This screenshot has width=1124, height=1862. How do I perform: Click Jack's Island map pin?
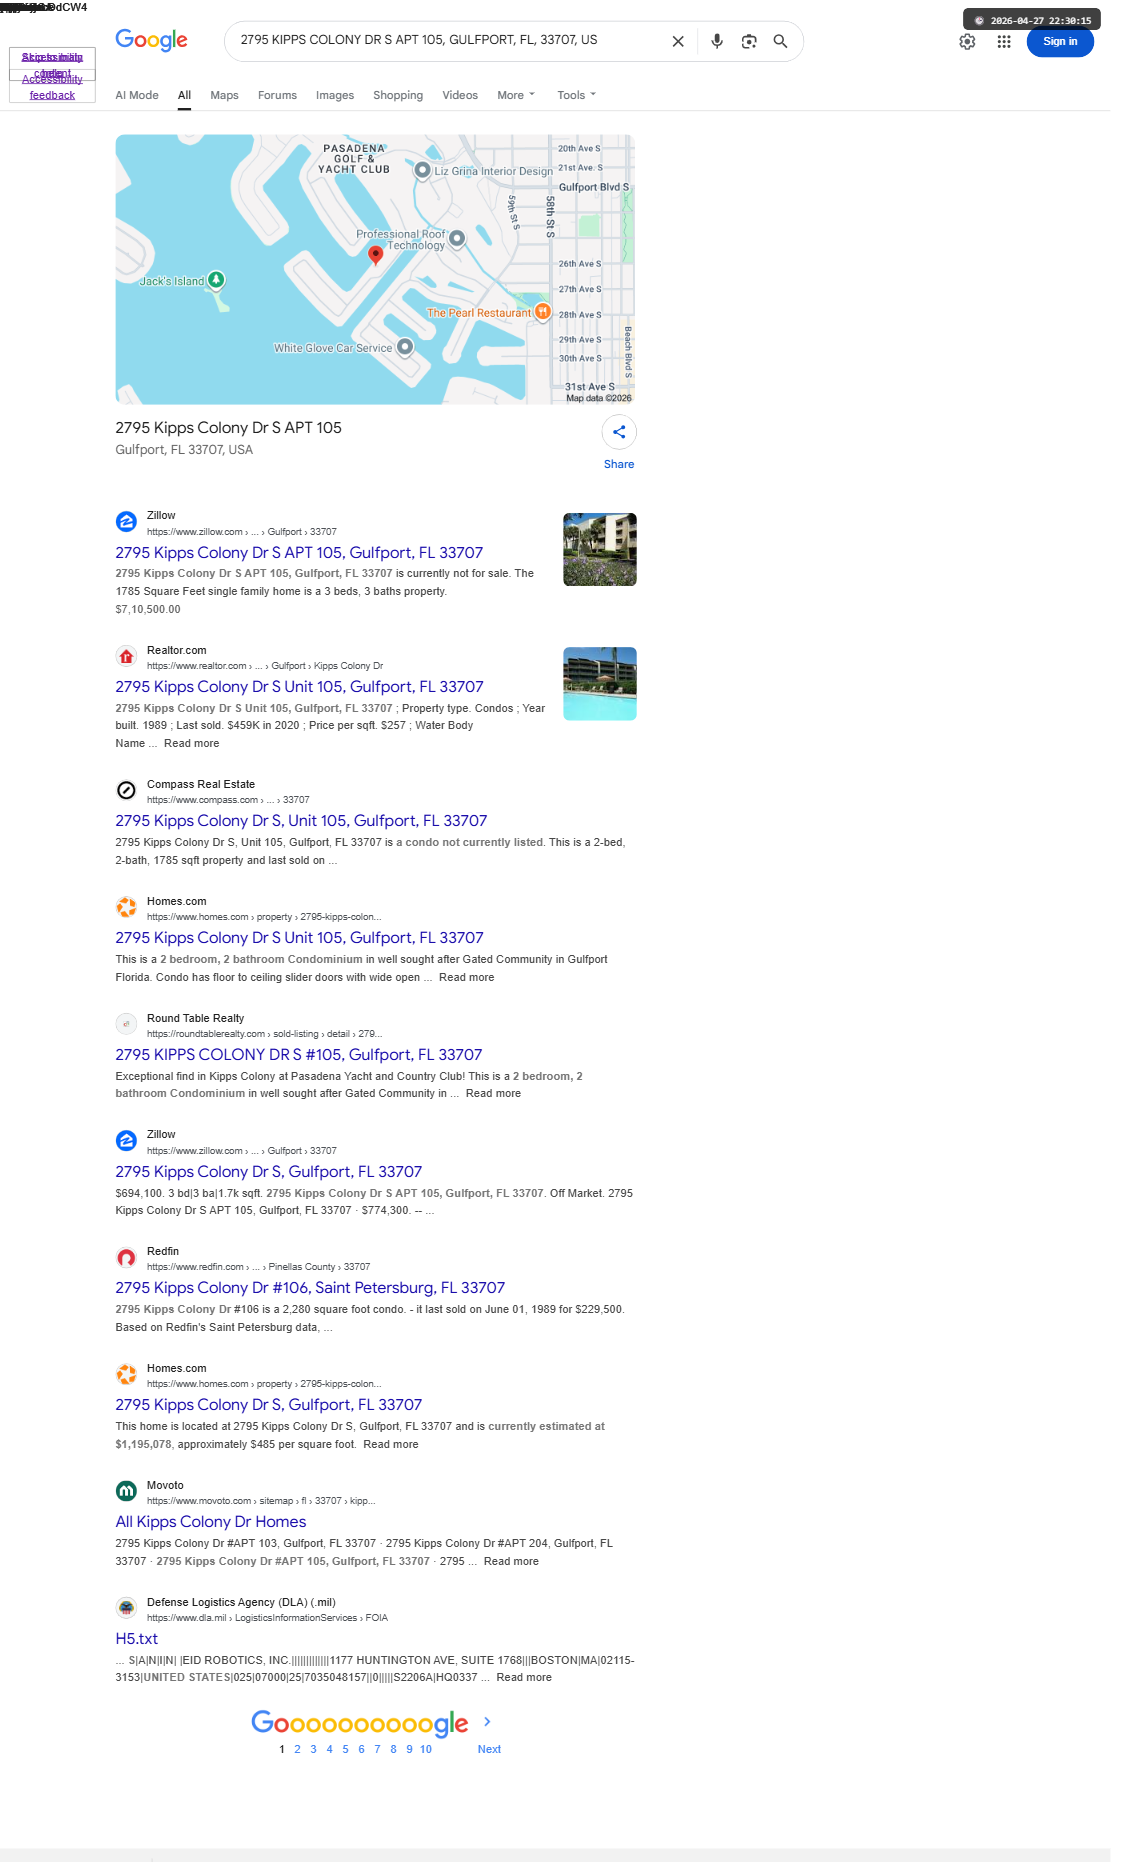tap(216, 280)
